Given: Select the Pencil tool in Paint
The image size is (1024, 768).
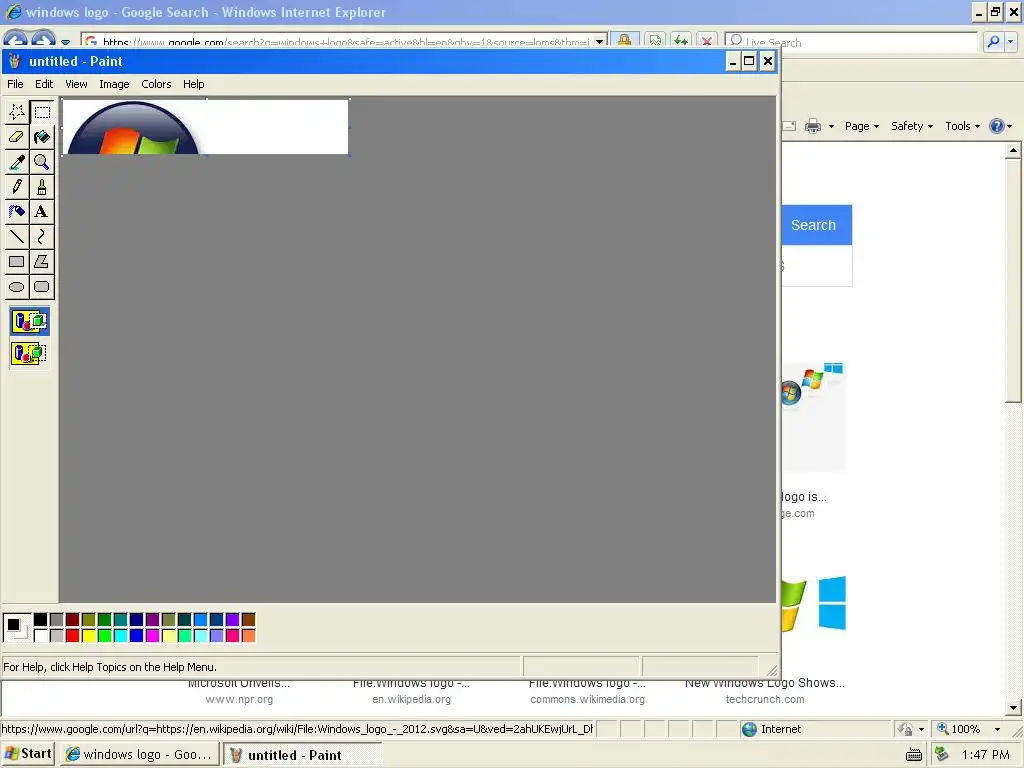Looking at the screenshot, I should click(x=17, y=187).
